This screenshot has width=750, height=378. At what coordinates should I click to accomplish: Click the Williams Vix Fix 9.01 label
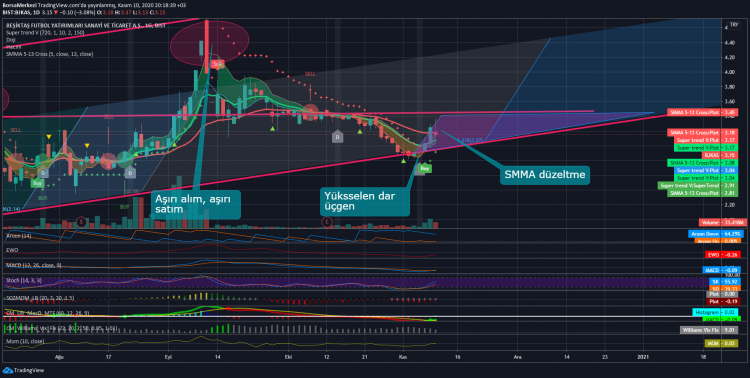[x=709, y=330]
